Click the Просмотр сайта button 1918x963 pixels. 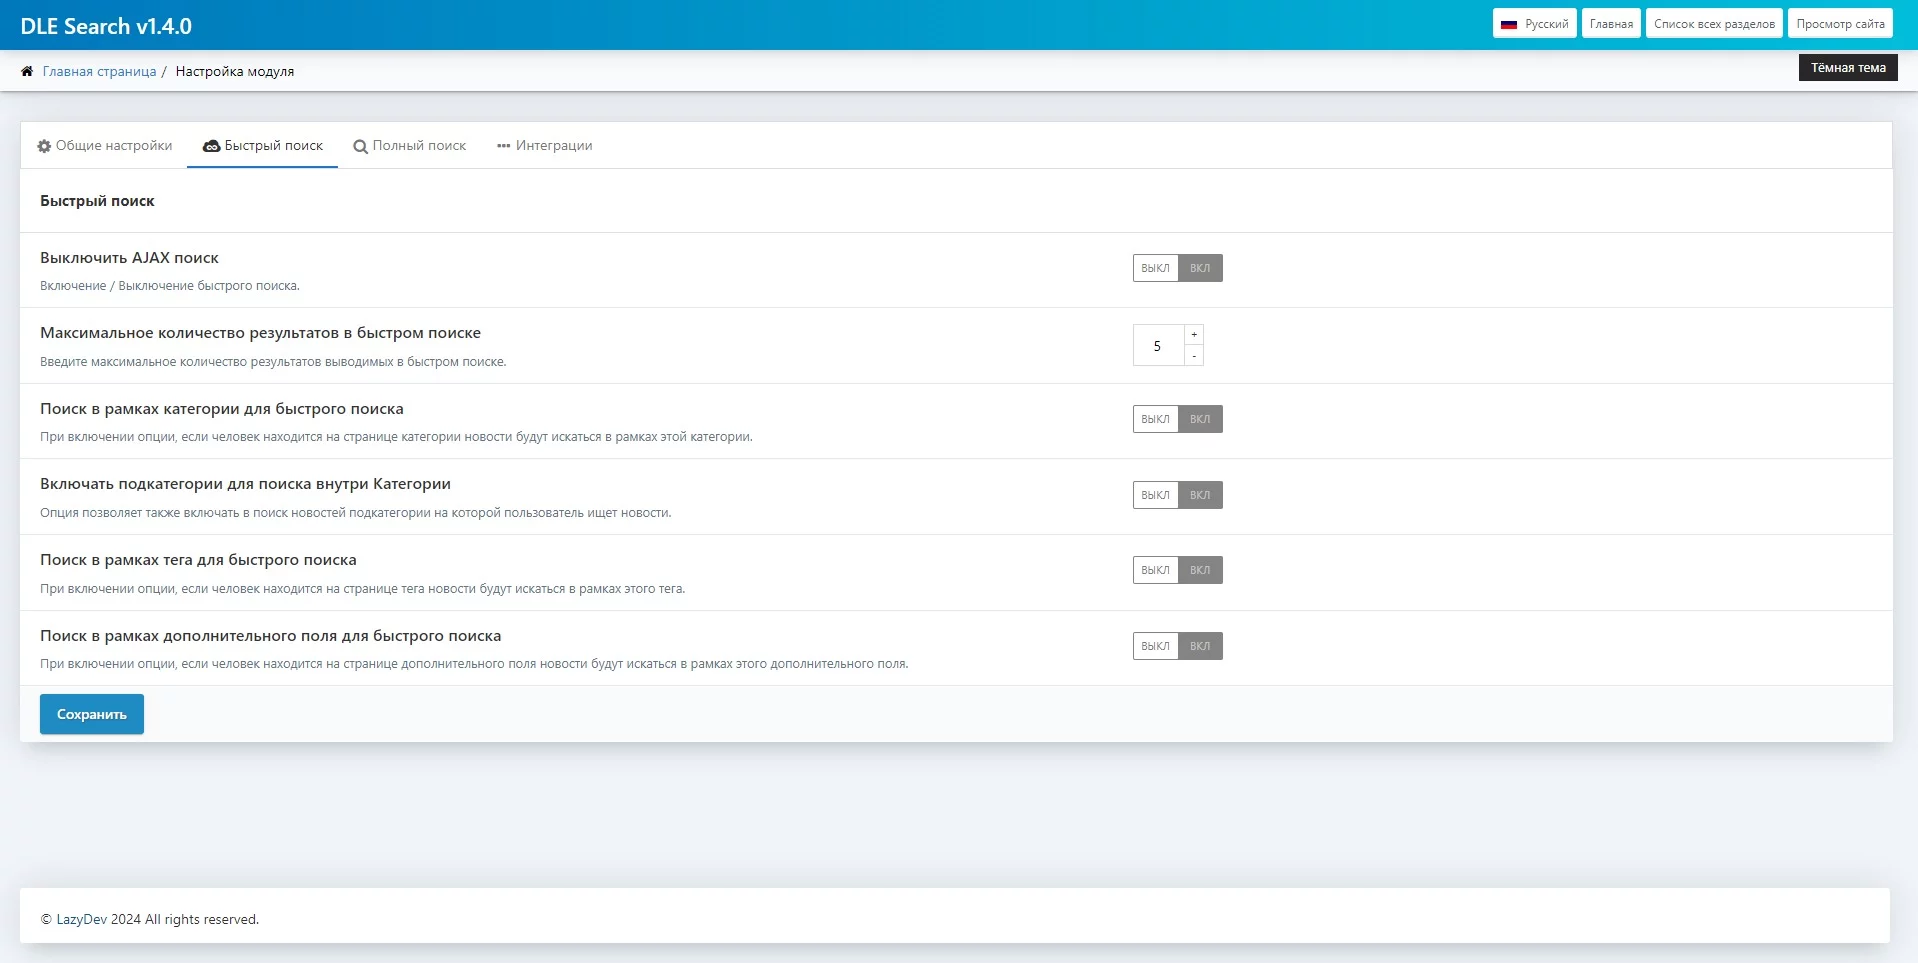click(x=1840, y=24)
